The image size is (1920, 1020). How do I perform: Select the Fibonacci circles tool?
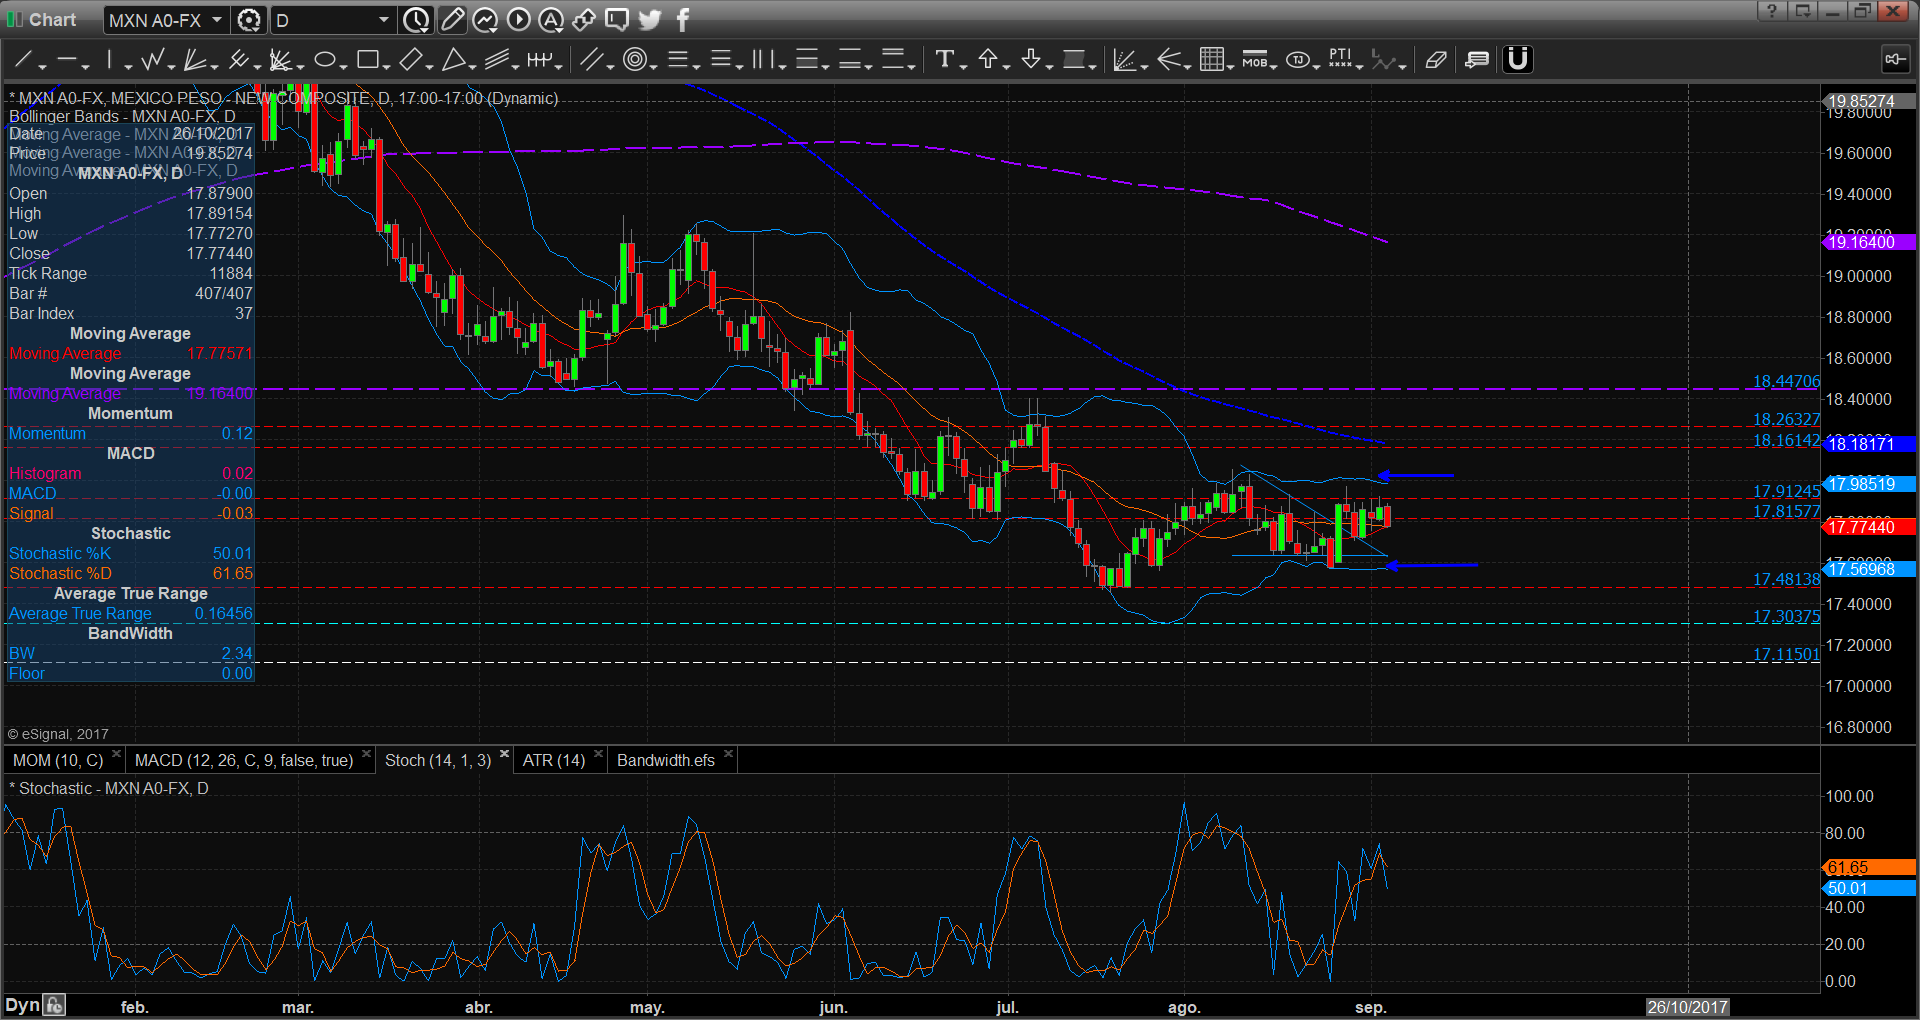(x=634, y=60)
